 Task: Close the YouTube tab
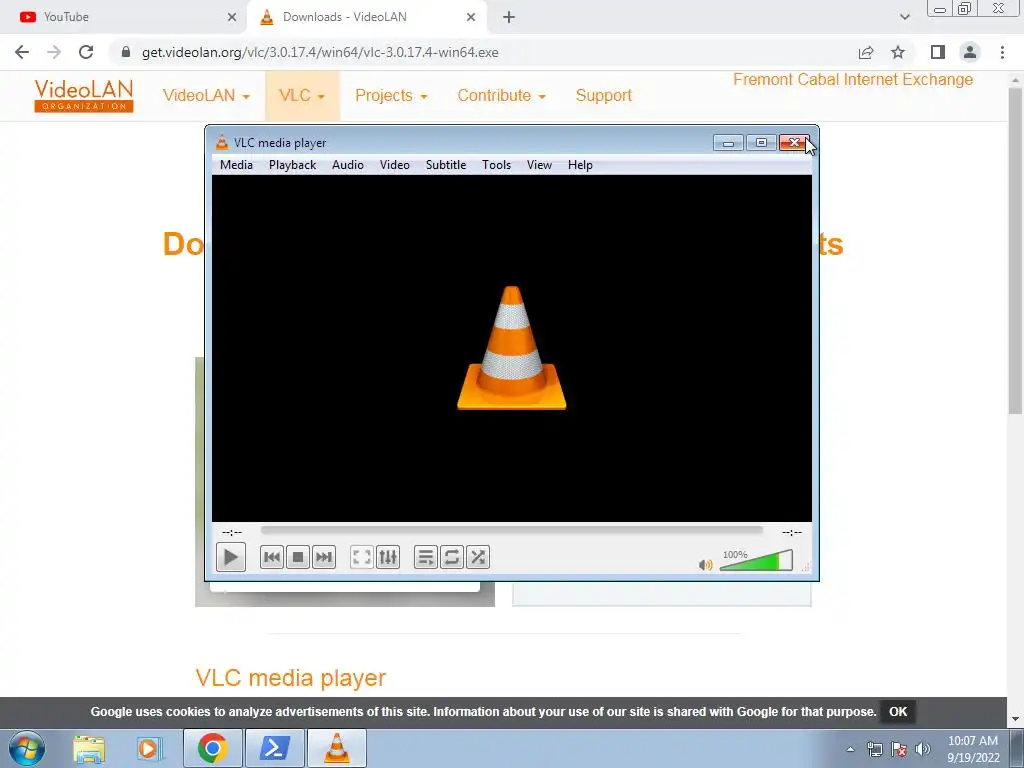232,17
